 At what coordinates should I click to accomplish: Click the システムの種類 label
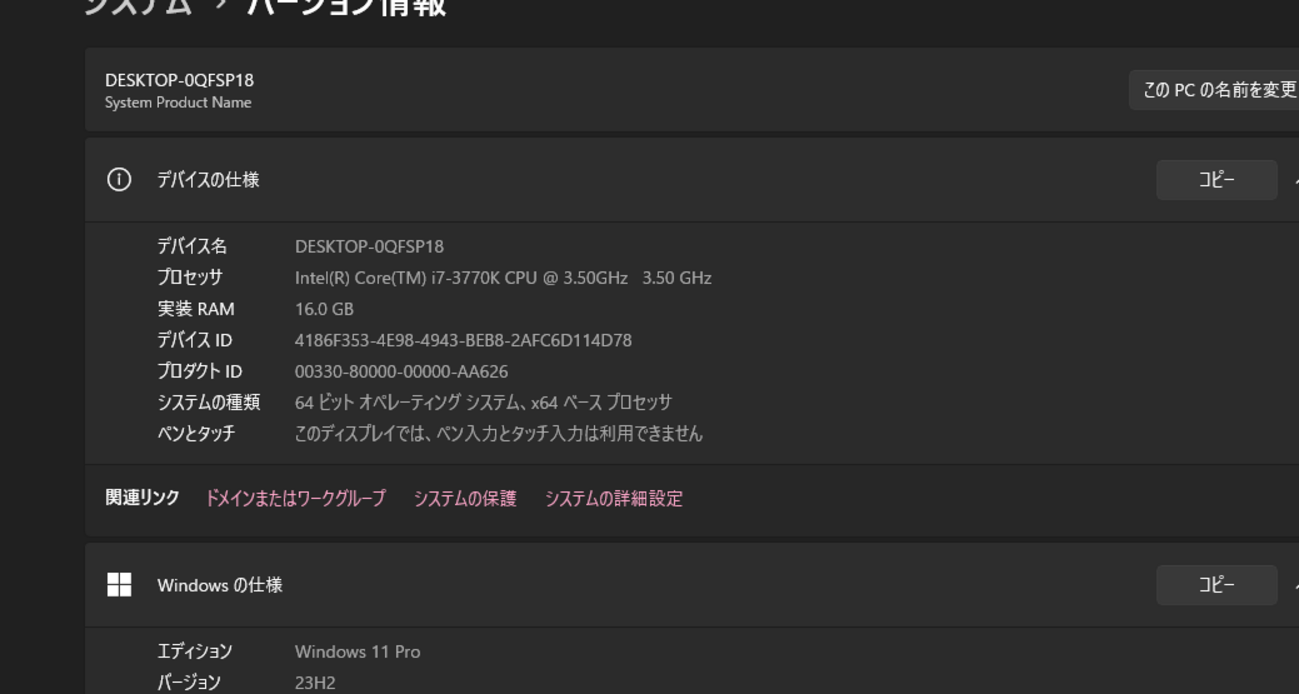(208, 402)
